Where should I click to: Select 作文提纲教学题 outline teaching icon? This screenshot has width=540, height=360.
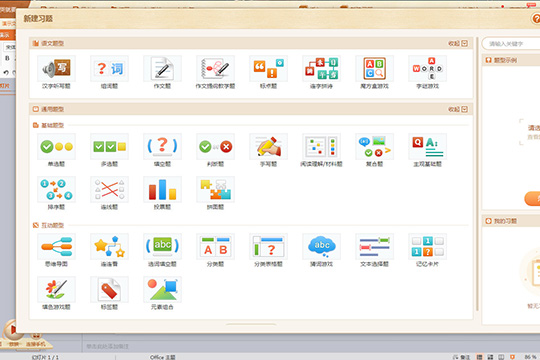coord(215,69)
